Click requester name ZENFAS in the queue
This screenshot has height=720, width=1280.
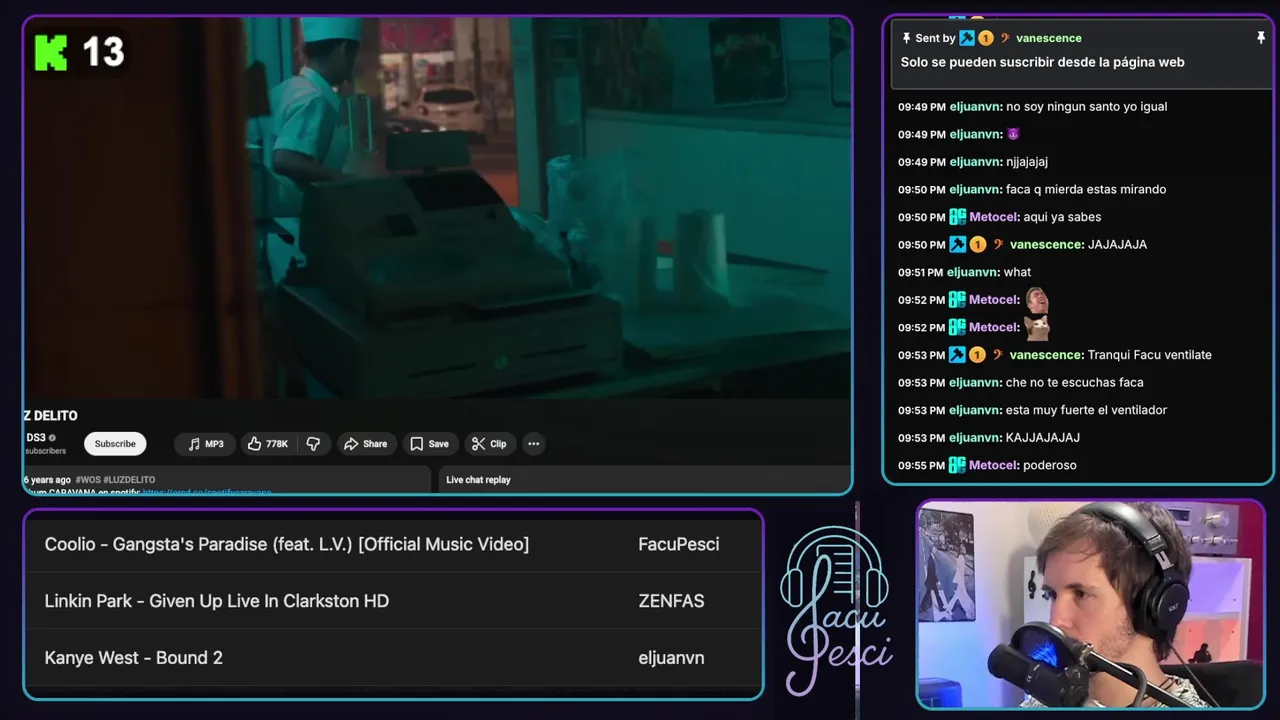click(x=671, y=601)
